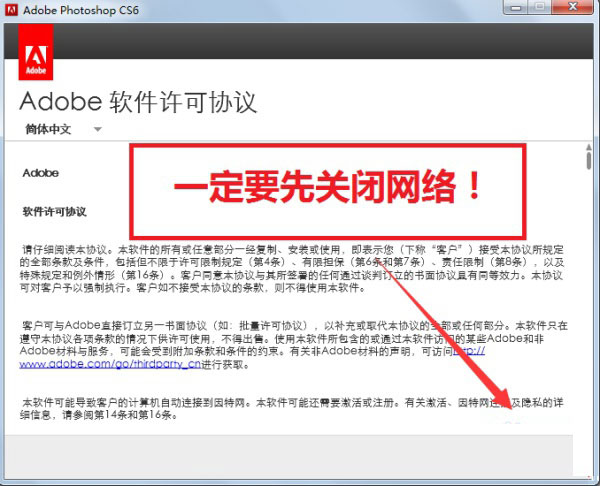Minimize the Adobe Photoshop CS6 window

(x=516, y=7)
